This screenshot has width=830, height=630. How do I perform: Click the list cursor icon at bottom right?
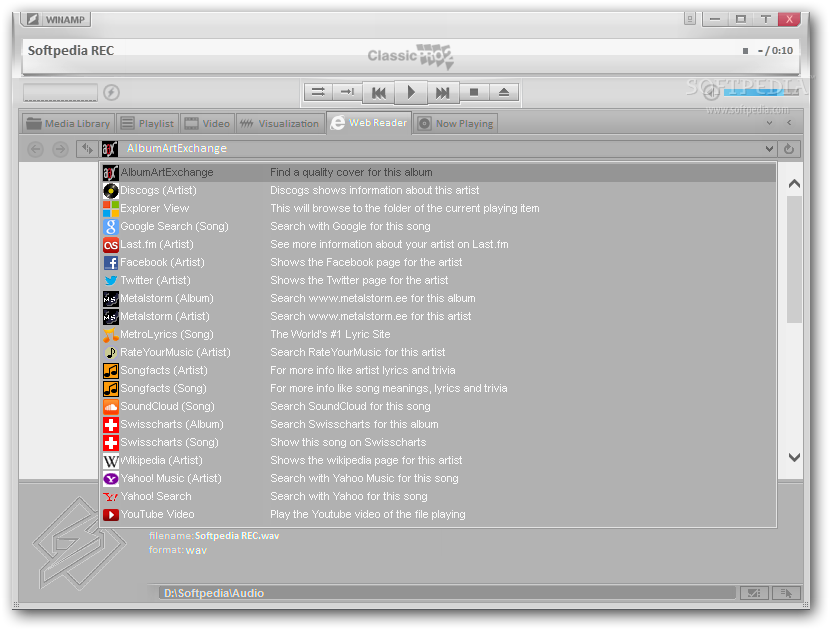(786, 593)
